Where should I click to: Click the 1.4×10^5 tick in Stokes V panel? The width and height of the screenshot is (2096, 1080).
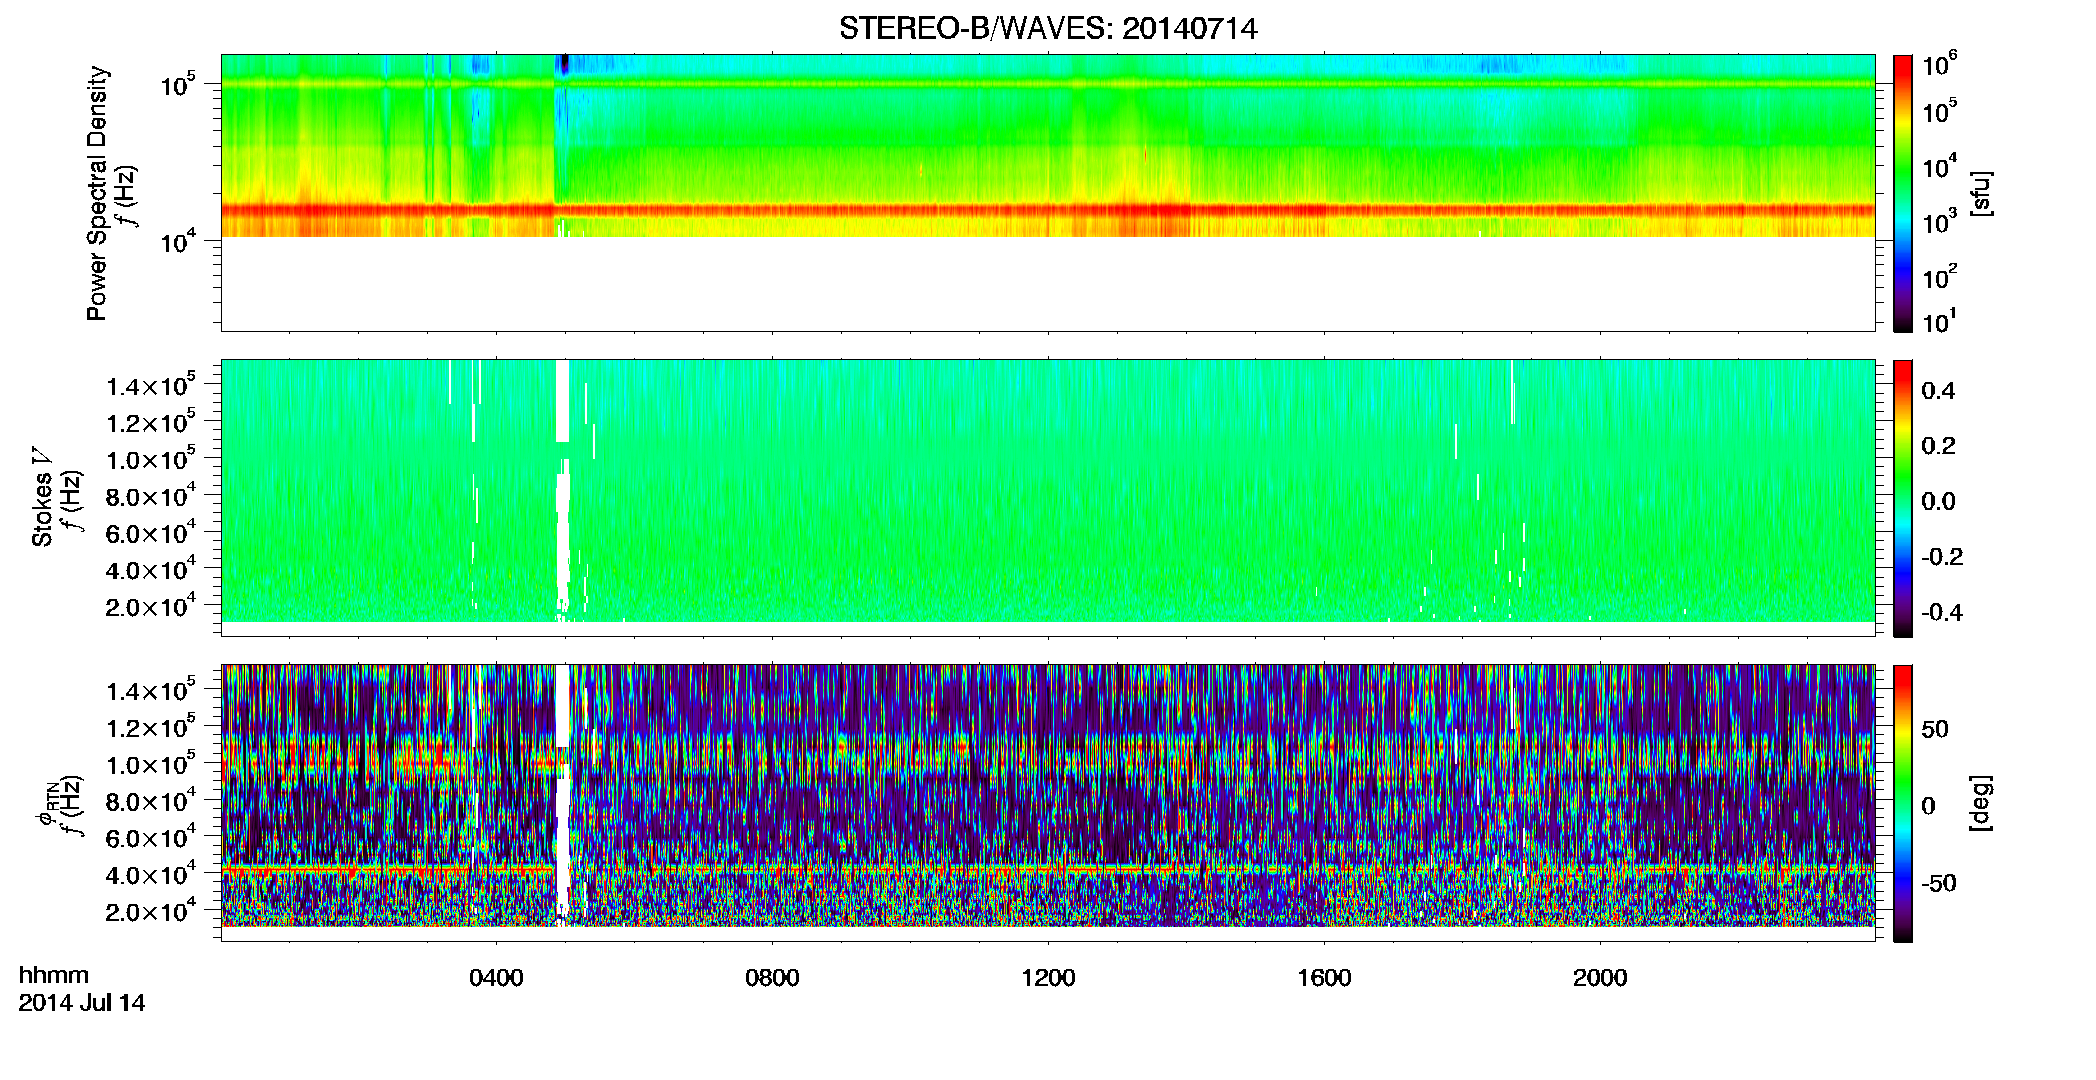[x=151, y=386]
